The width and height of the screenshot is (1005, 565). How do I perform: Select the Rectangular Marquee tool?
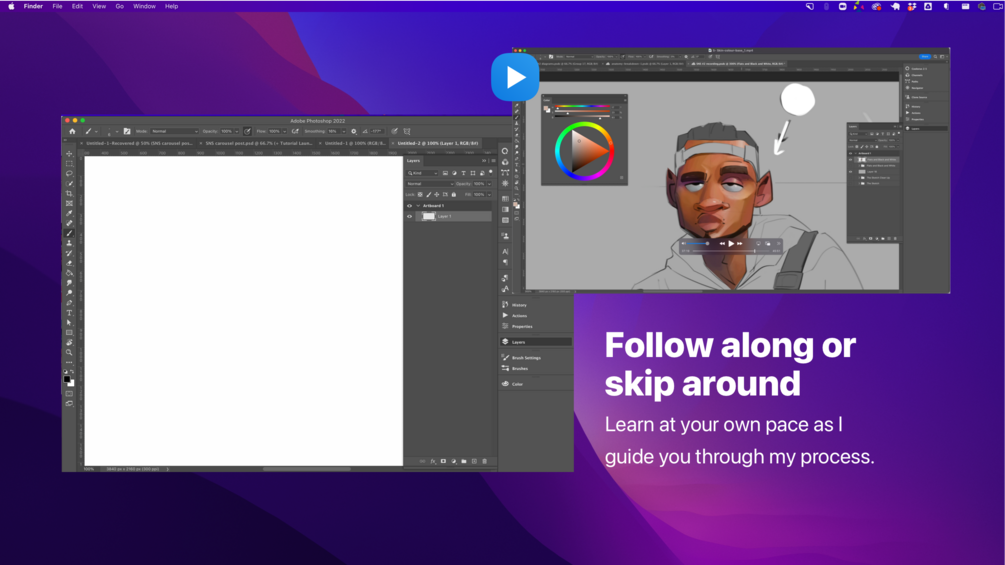coord(69,164)
